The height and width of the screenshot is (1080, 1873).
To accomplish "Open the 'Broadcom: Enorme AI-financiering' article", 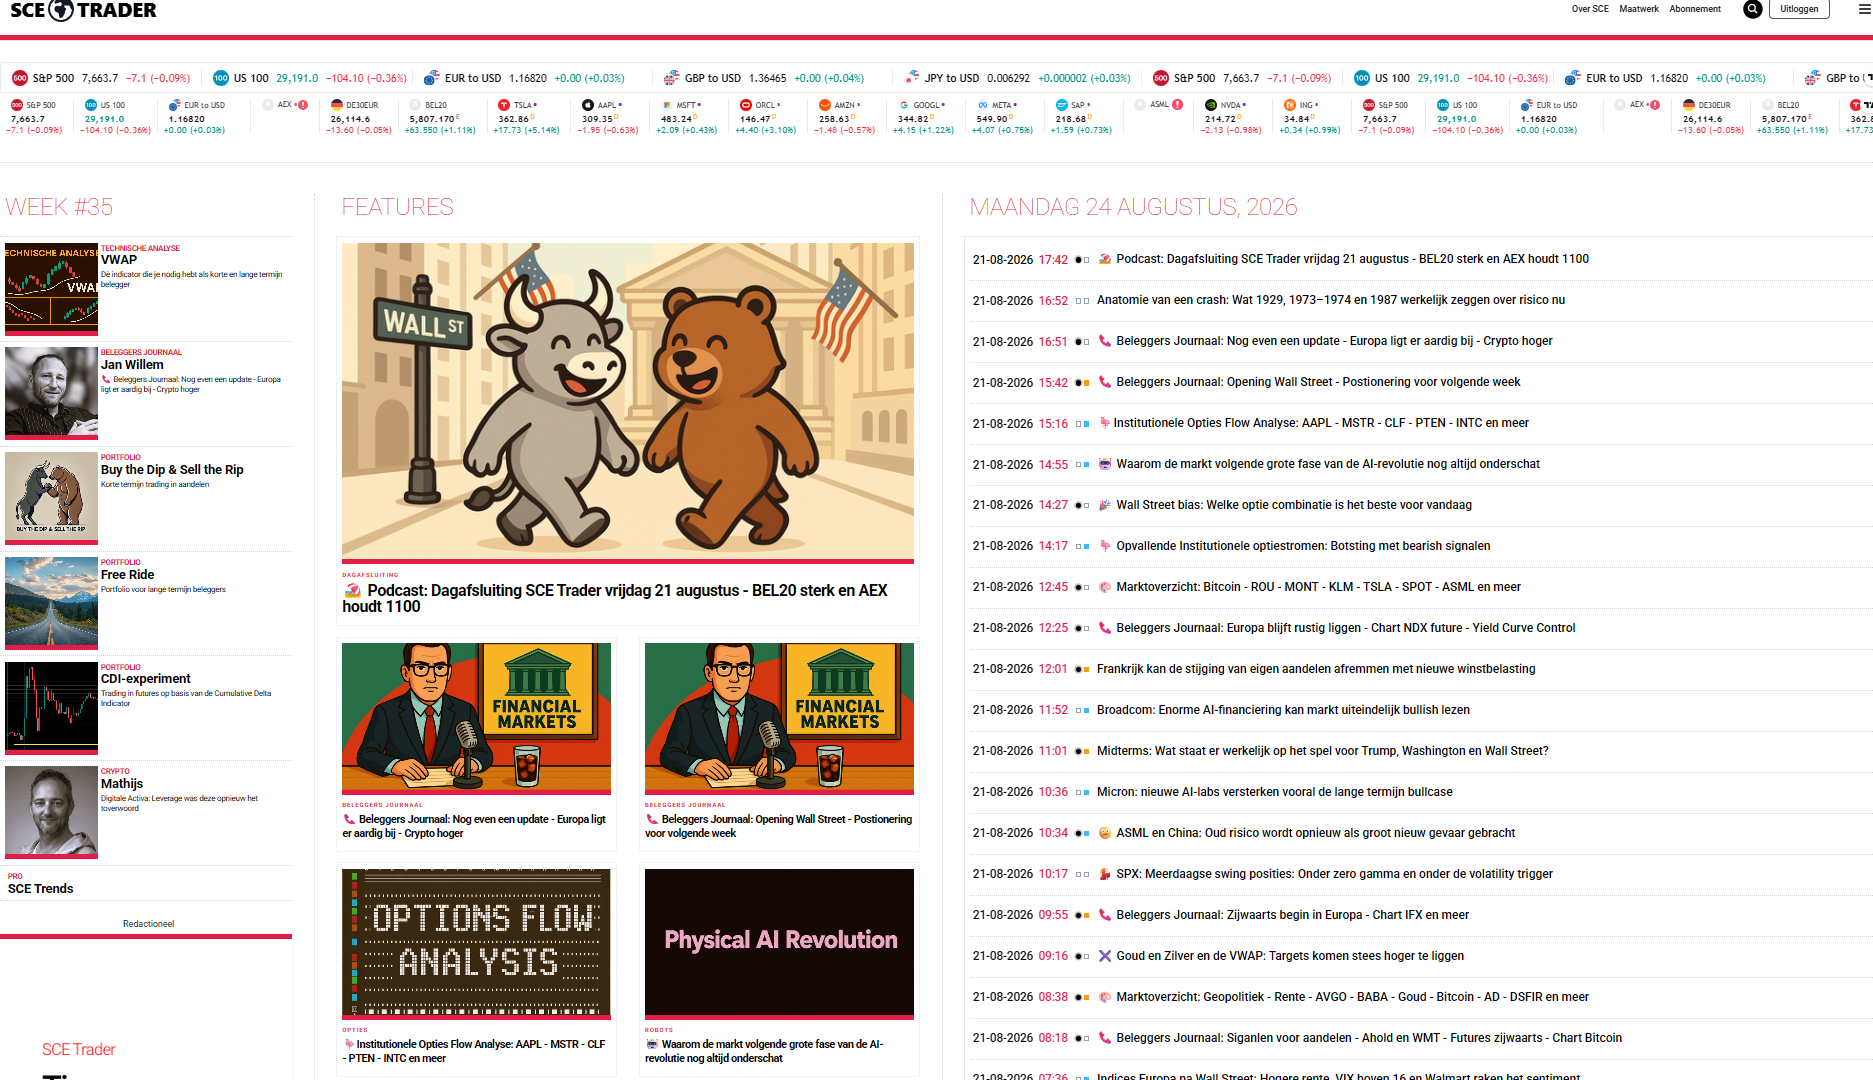I will point(1283,710).
